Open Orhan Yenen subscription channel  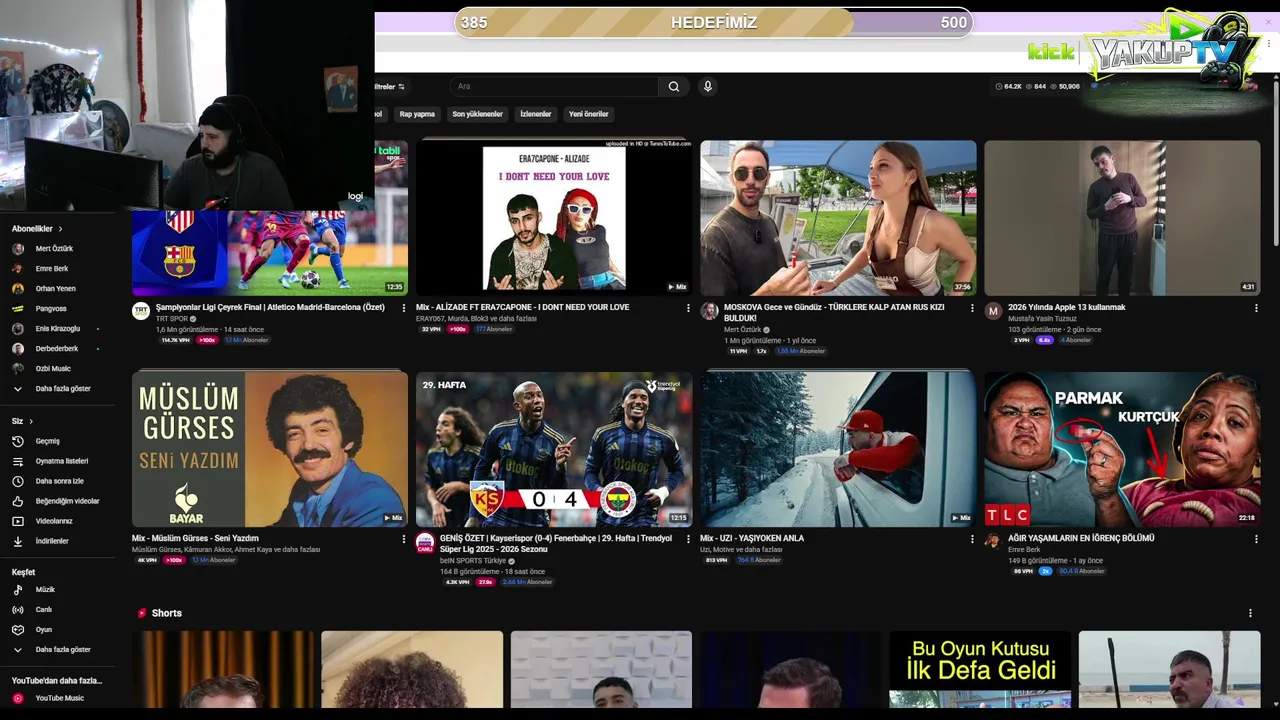coord(55,289)
